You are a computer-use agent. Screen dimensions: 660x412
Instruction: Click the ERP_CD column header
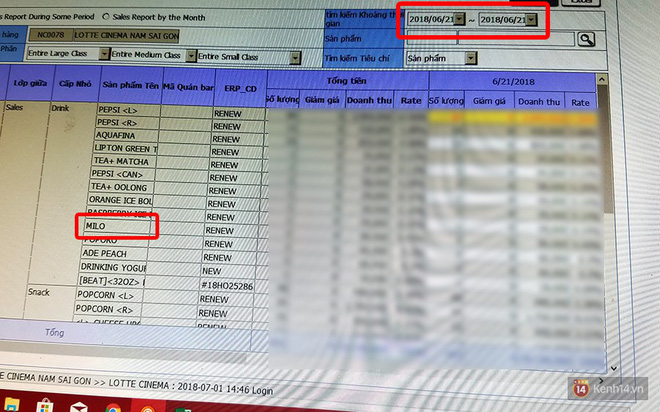240,88
